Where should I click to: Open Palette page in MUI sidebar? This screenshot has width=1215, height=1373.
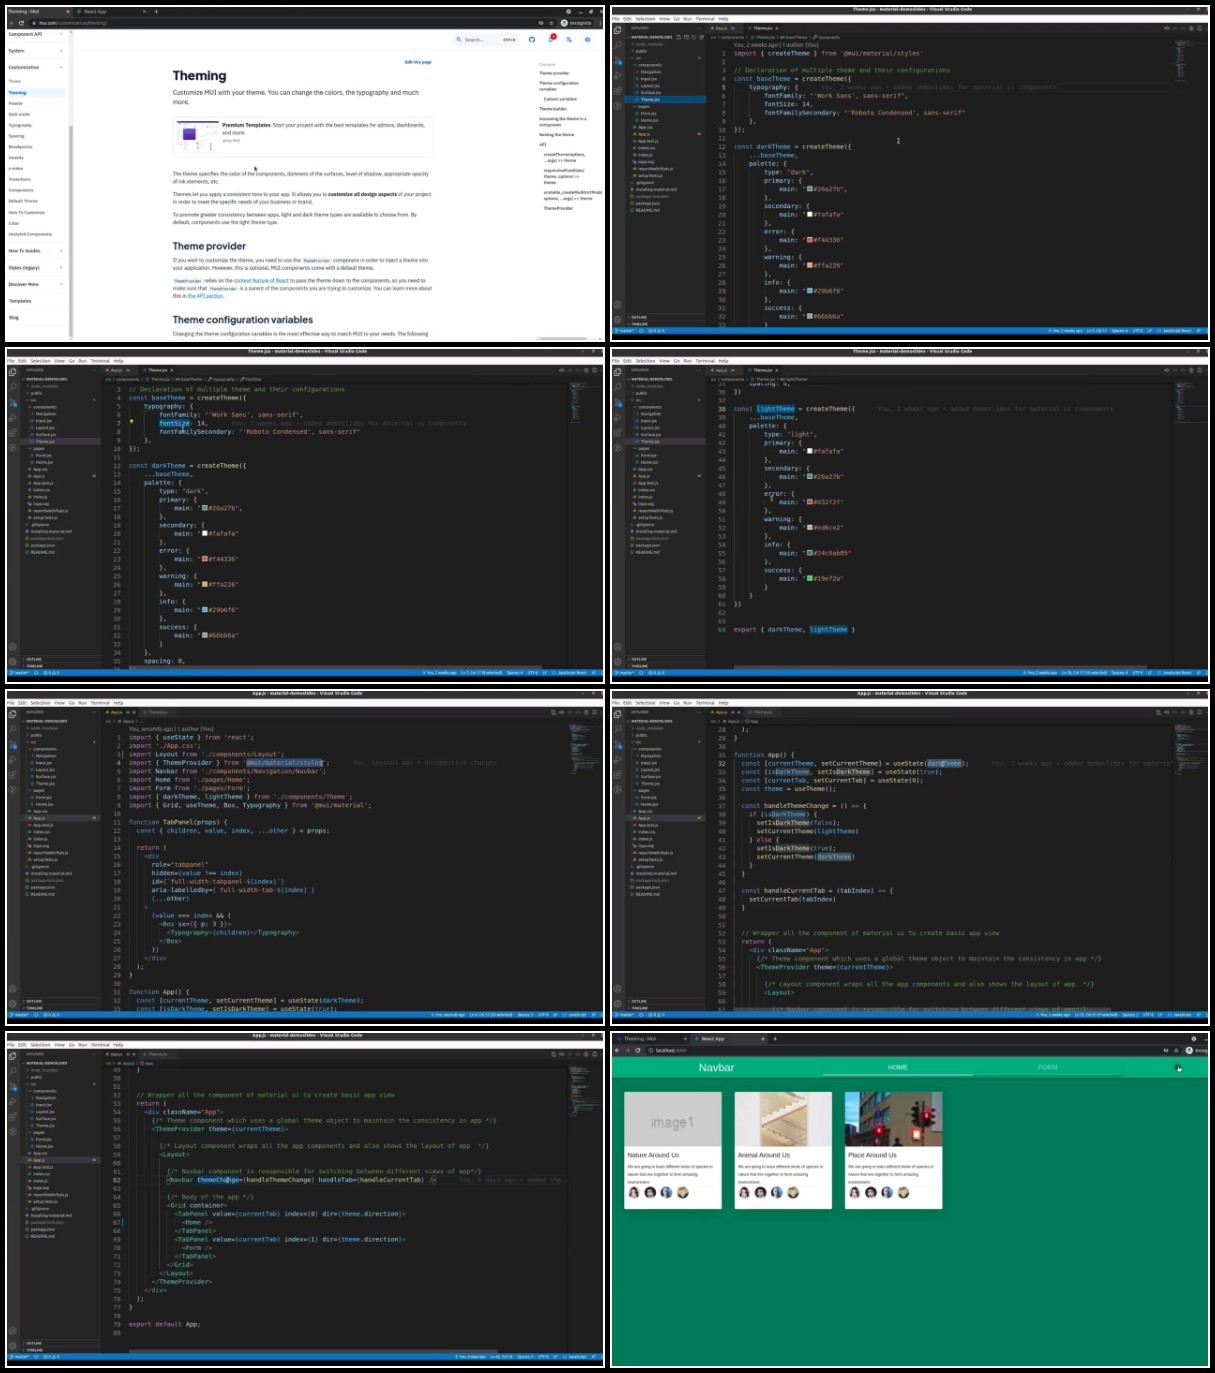tap(16, 103)
